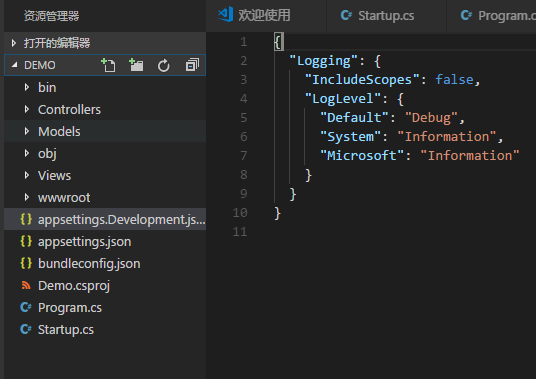Click the New File icon in DEMO header
This screenshot has width=536, height=379.
click(x=108, y=65)
